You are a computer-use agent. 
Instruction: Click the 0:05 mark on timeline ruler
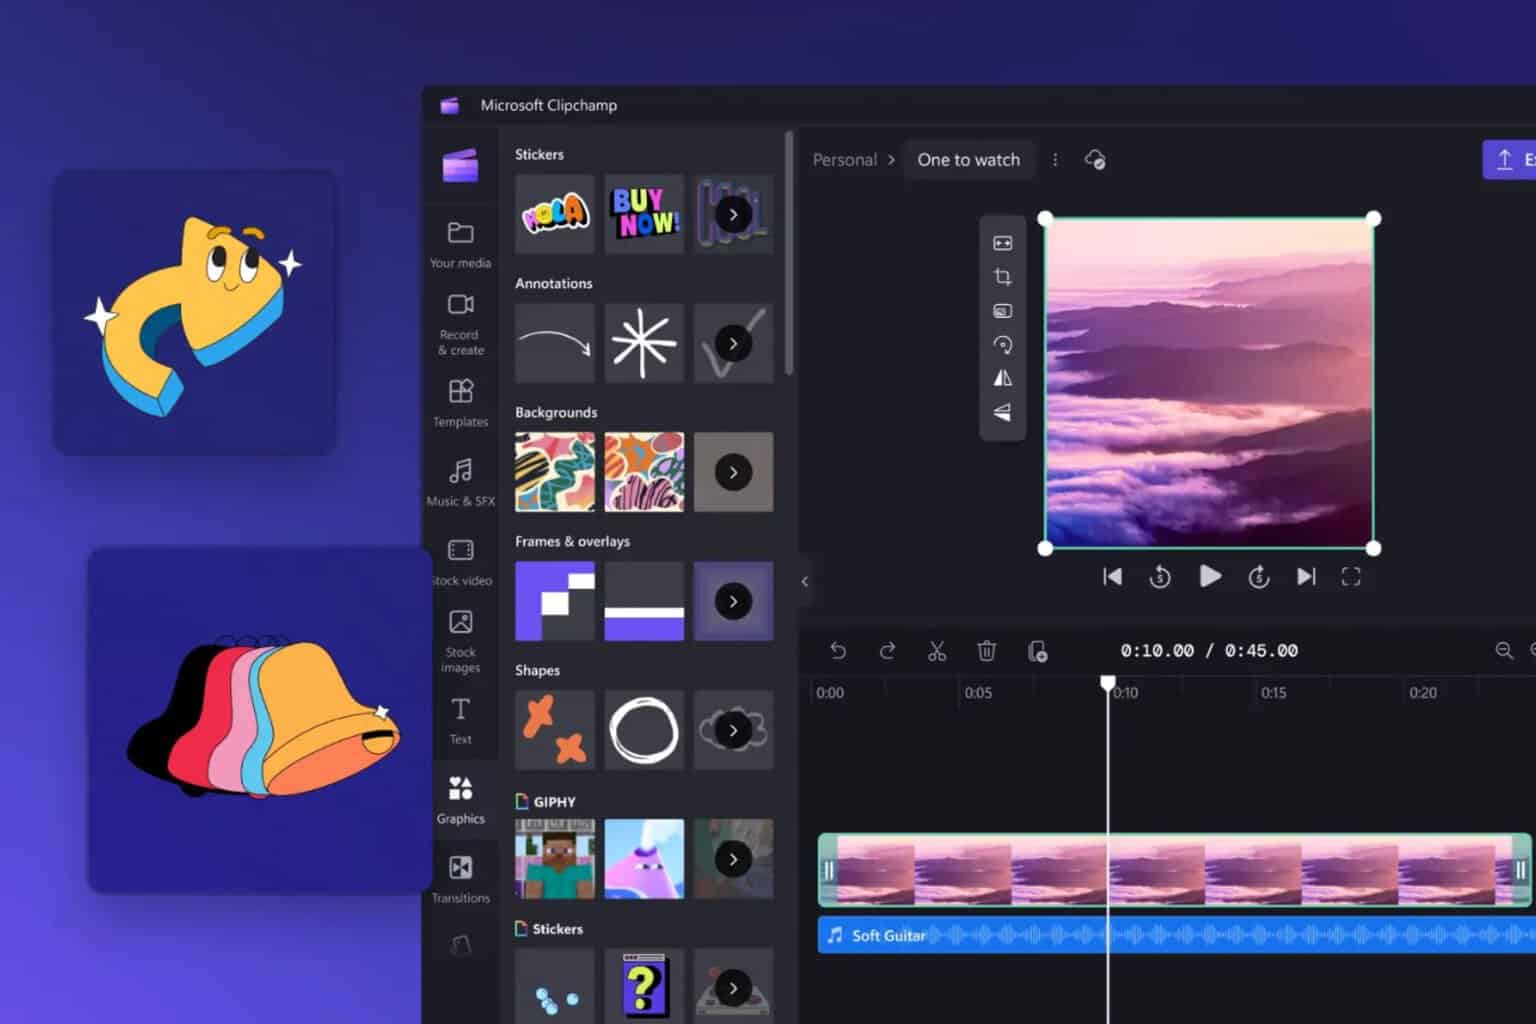click(x=977, y=692)
